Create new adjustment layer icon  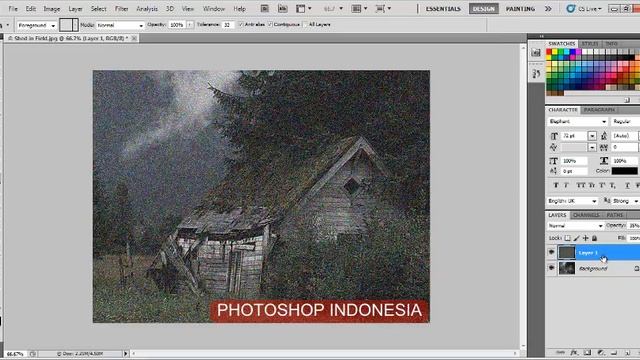pos(601,352)
